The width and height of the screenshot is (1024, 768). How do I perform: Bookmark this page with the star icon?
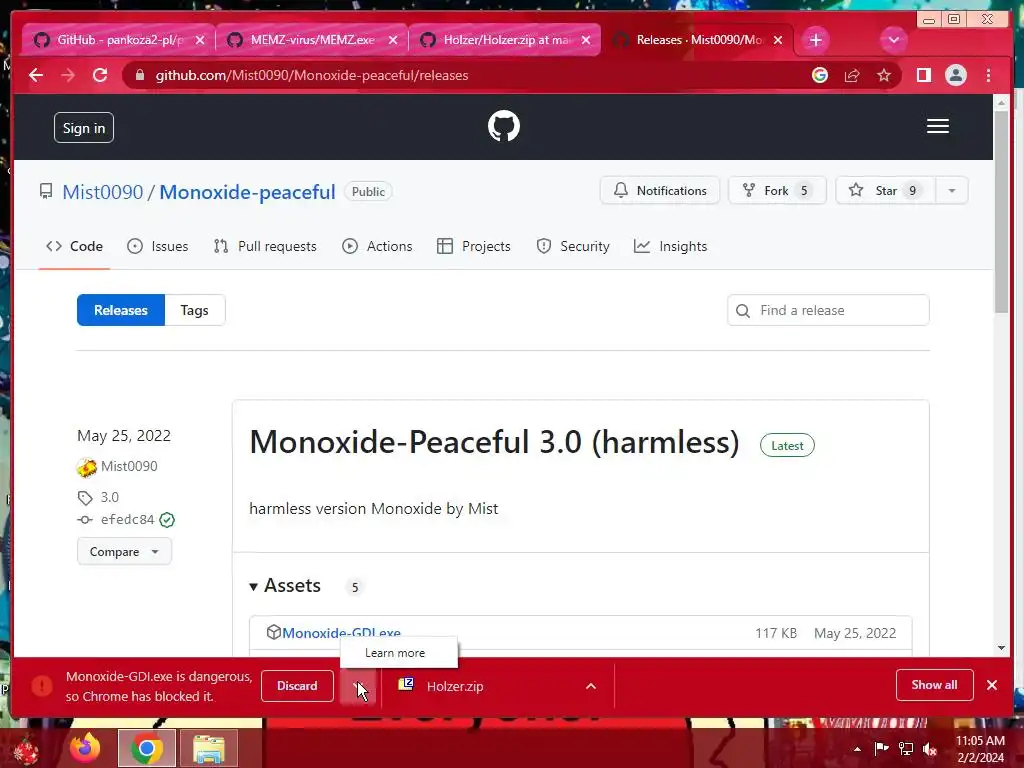[x=884, y=76]
